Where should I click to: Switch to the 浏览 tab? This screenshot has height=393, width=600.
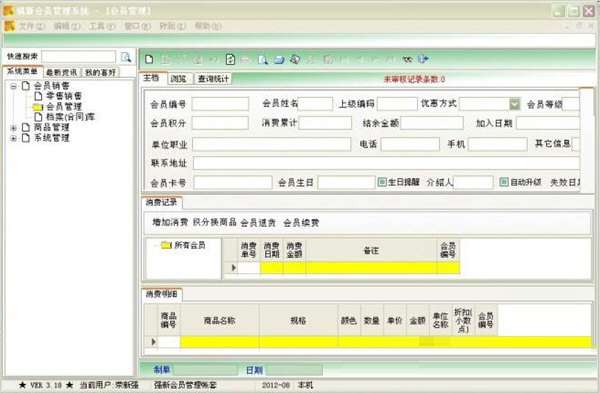tap(178, 79)
